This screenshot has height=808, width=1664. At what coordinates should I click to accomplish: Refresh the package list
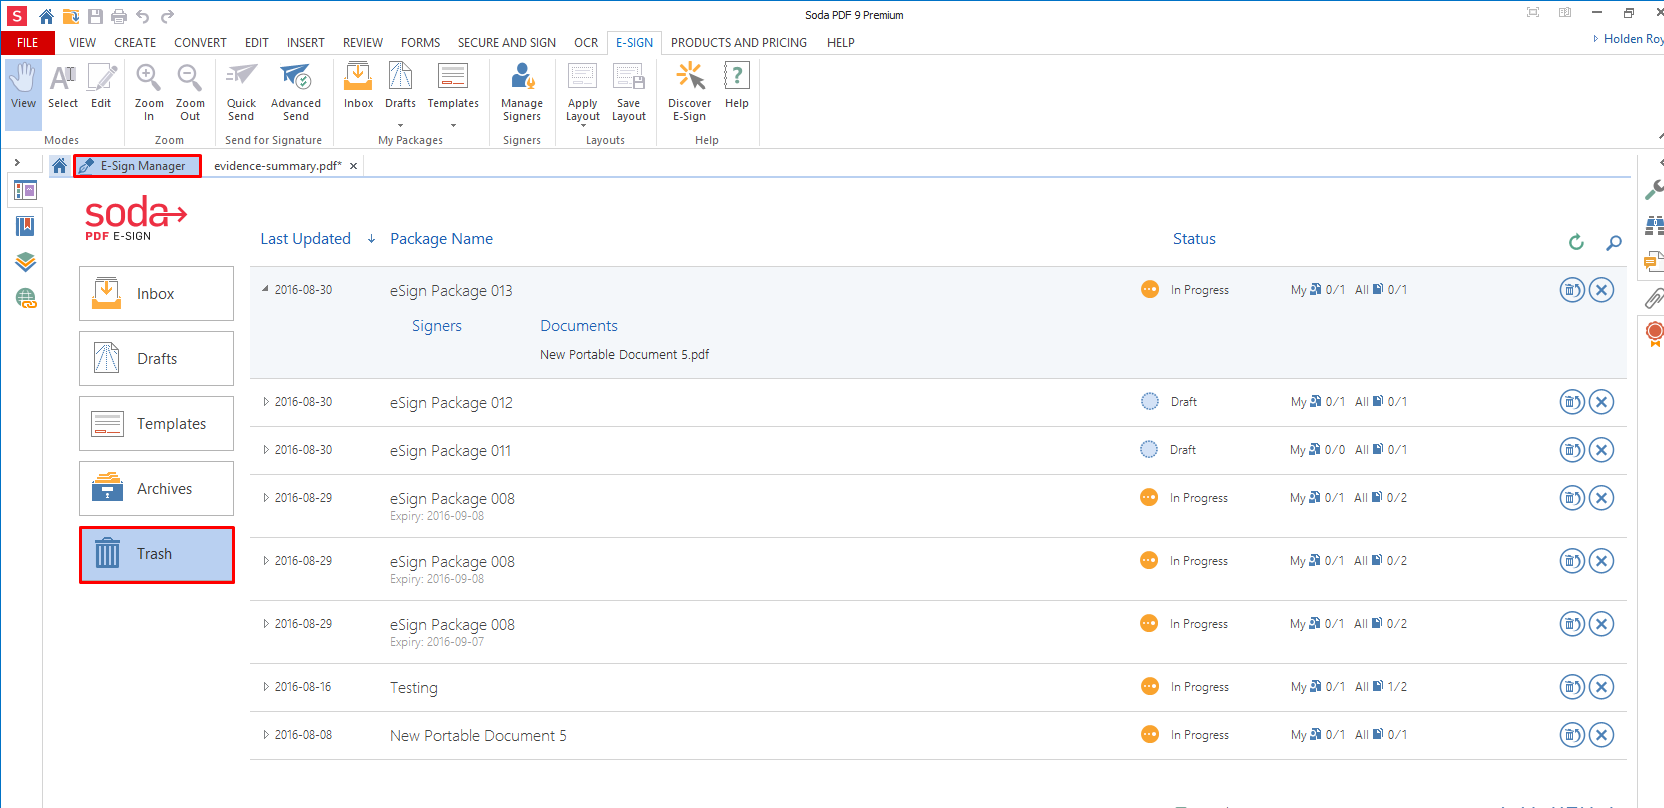click(x=1576, y=242)
